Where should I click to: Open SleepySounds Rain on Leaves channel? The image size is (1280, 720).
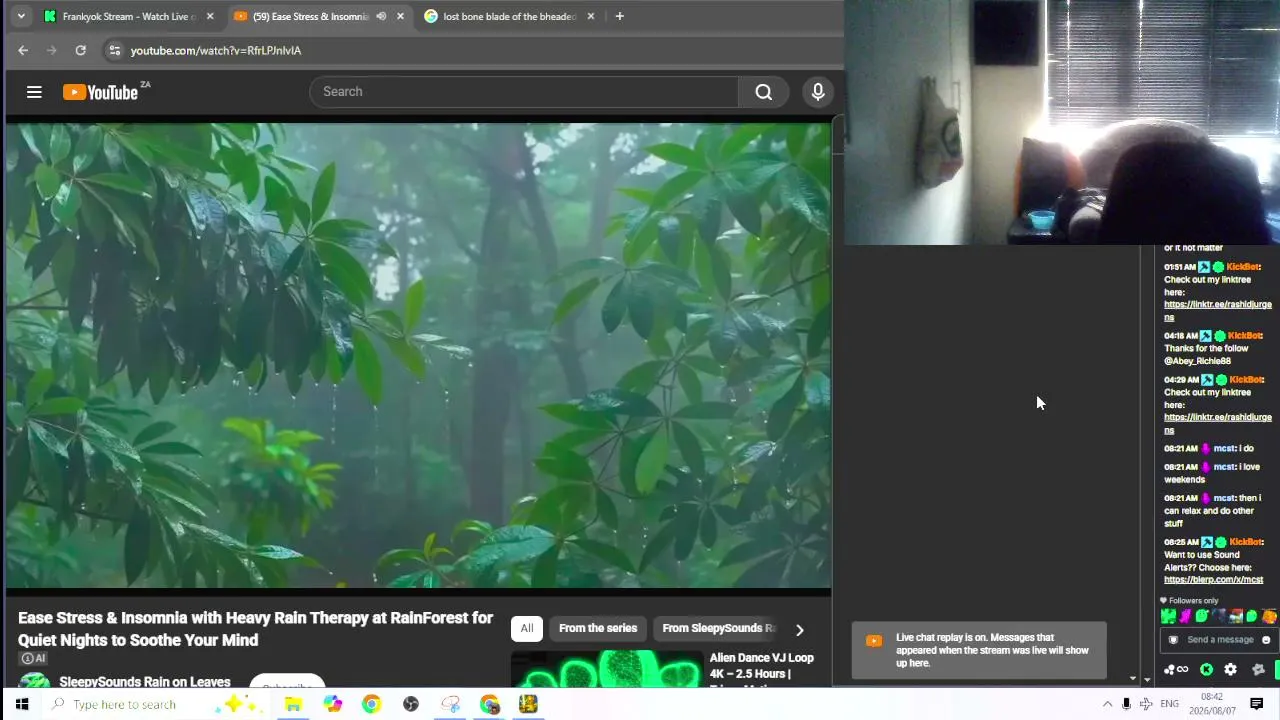pyautogui.click(x=145, y=682)
